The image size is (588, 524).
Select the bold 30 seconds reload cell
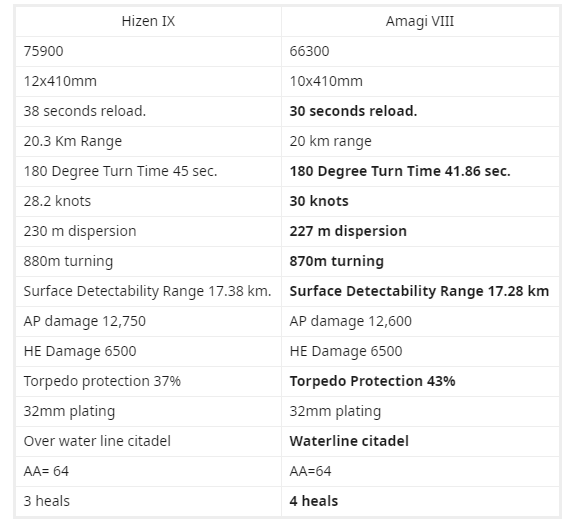click(x=420, y=111)
